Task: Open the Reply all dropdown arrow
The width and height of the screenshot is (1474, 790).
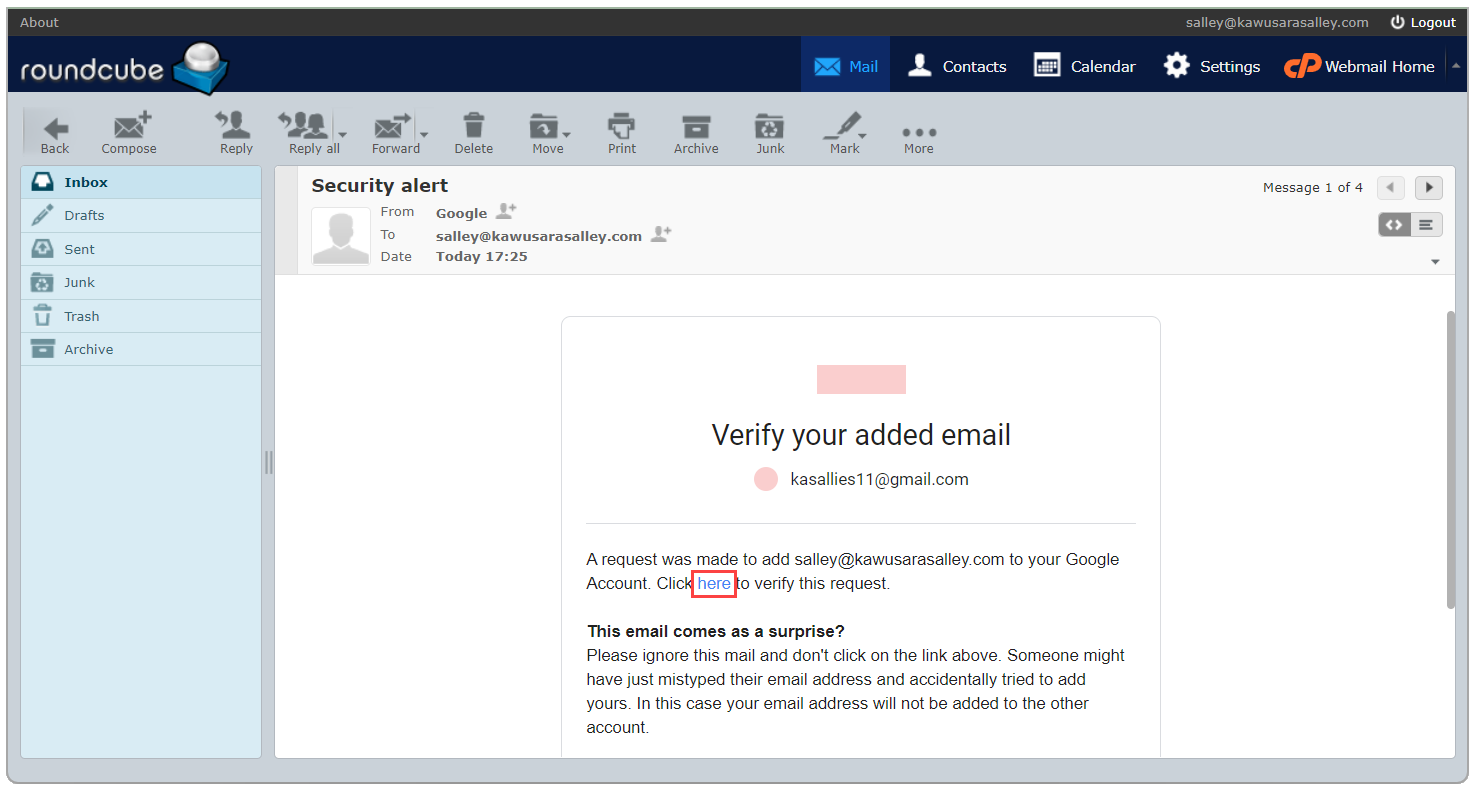Action: point(342,134)
